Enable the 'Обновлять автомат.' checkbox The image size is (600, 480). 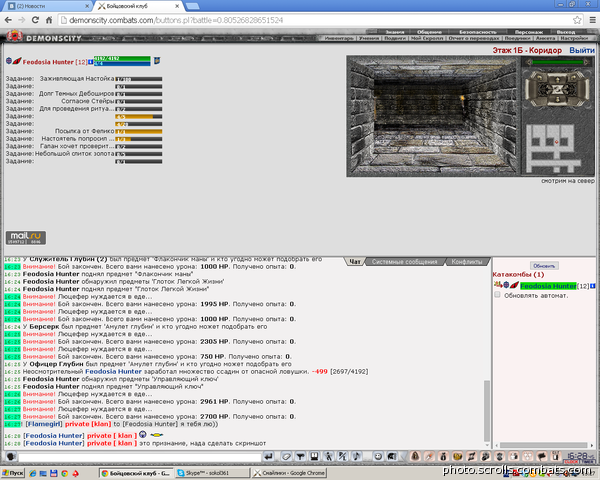[497, 295]
